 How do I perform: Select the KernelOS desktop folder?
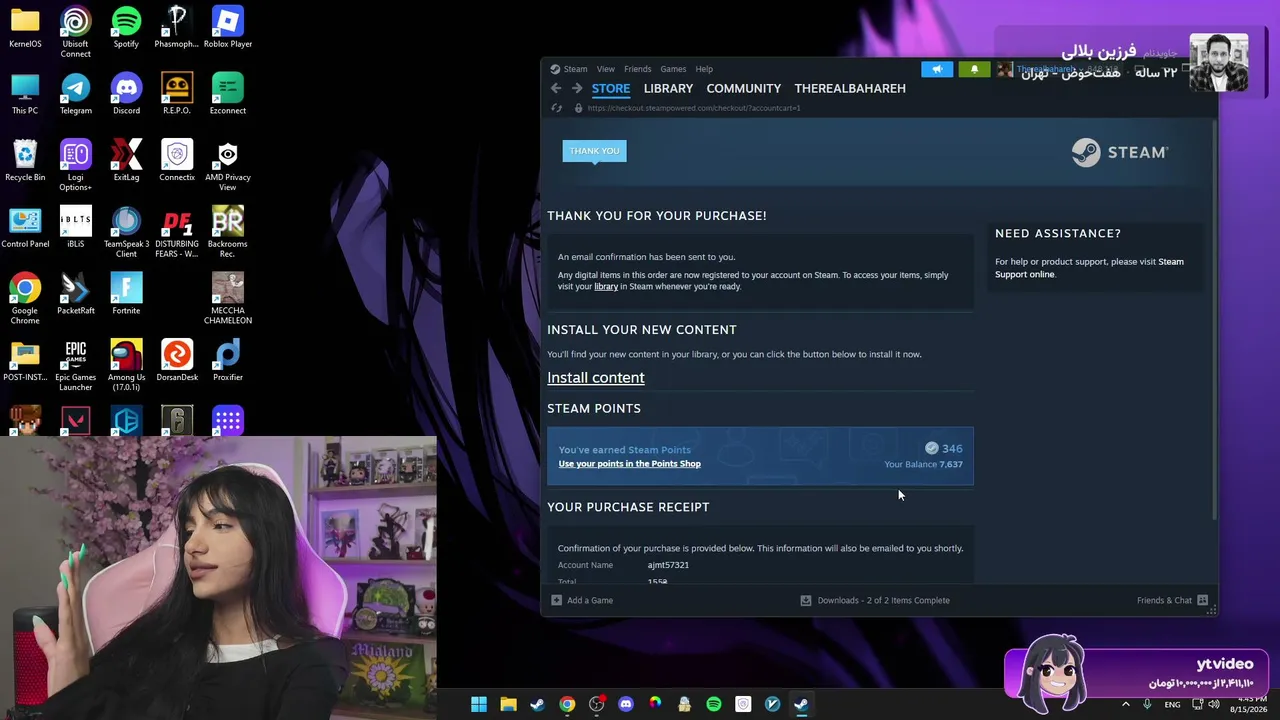click(25, 27)
